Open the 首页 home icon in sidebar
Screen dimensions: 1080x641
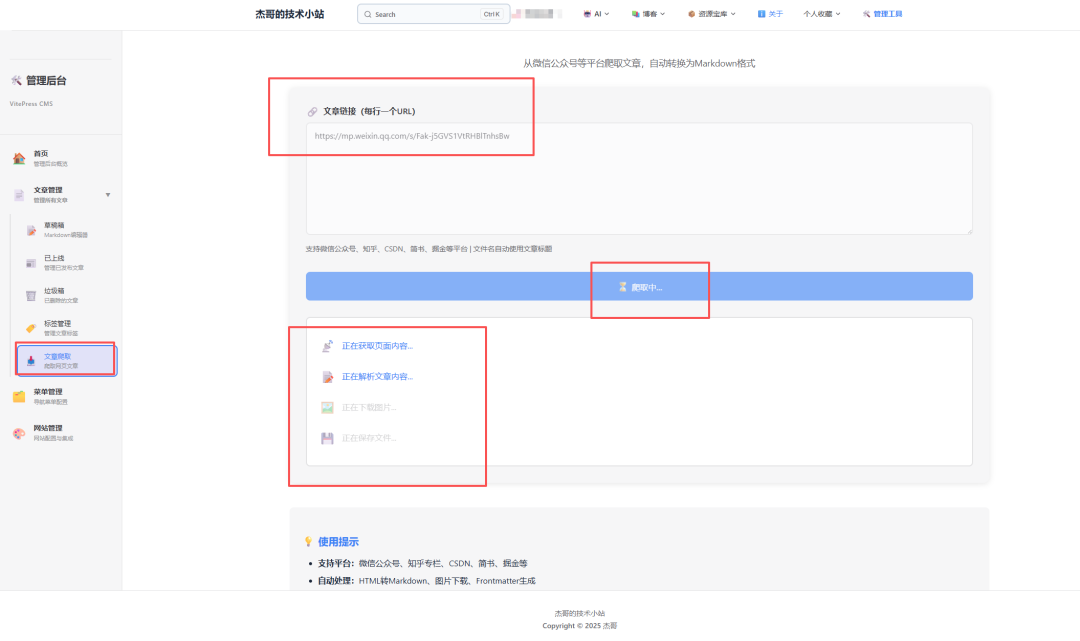(19, 158)
